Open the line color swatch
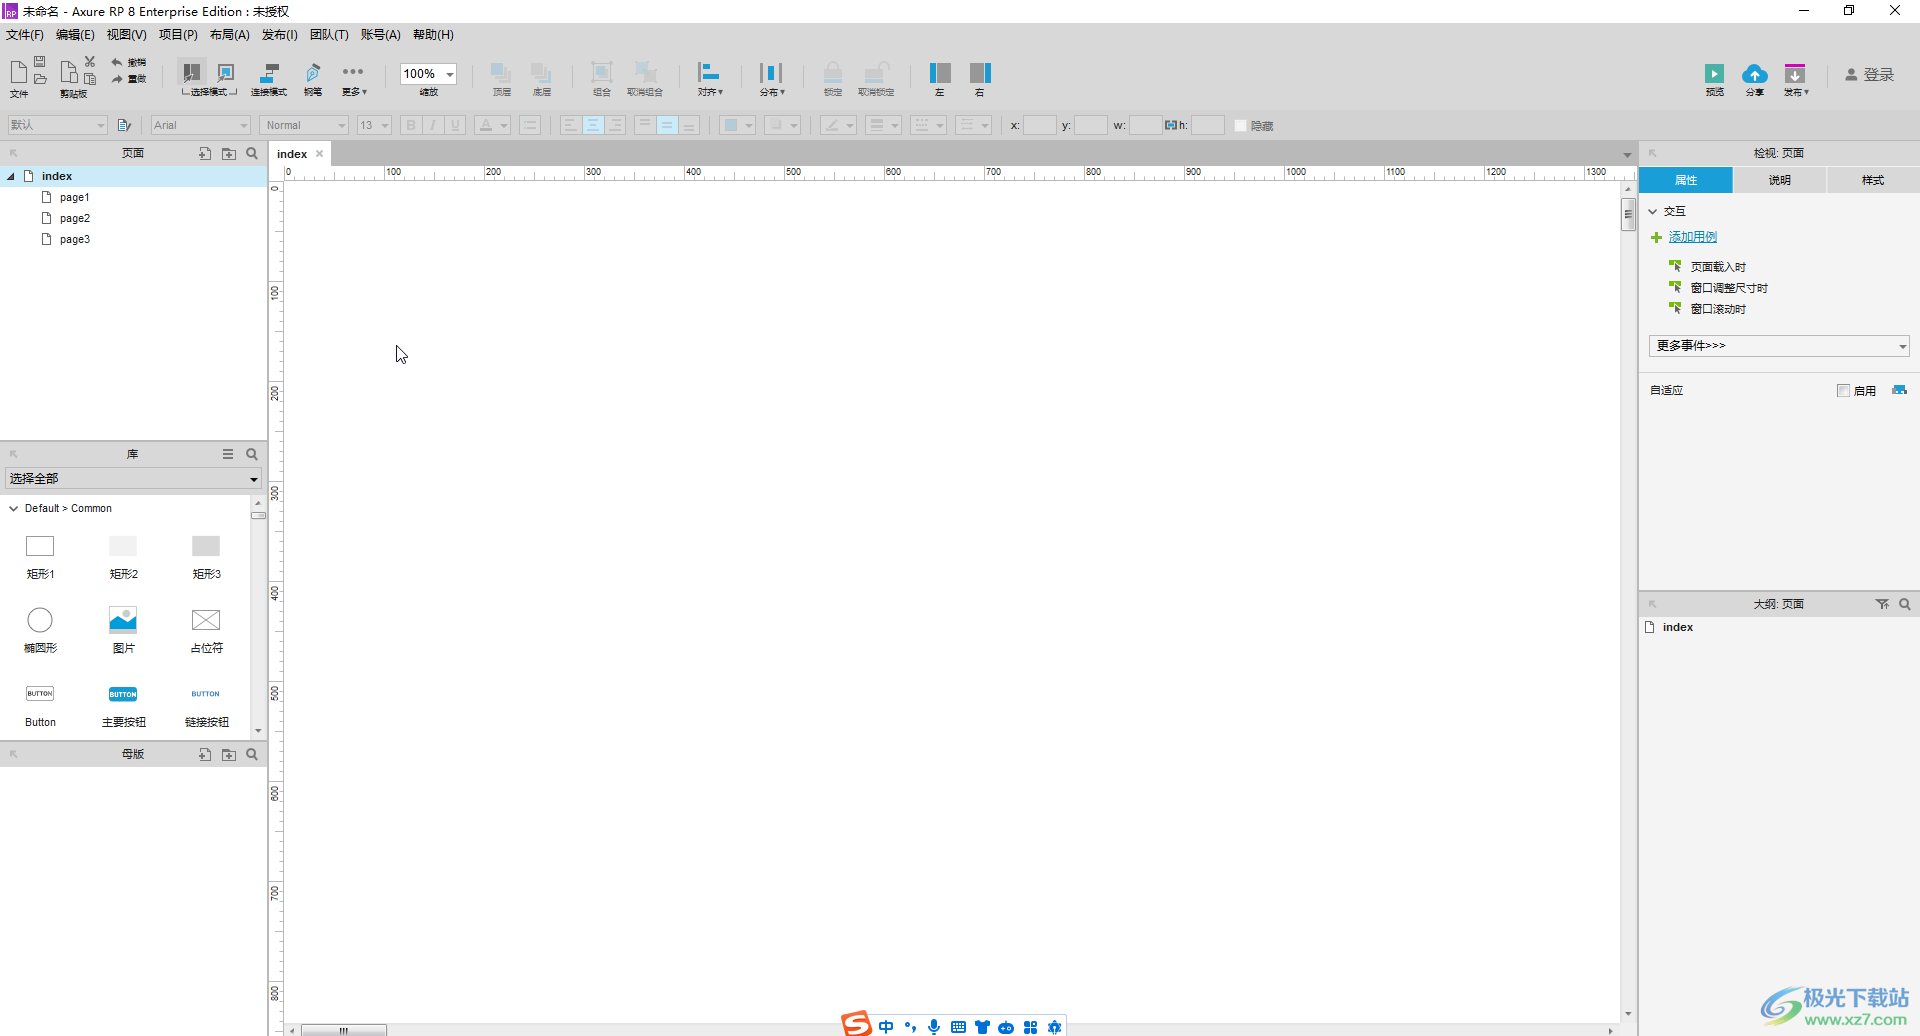Image resolution: width=1920 pixels, height=1036 pixels. click(838, 125)
